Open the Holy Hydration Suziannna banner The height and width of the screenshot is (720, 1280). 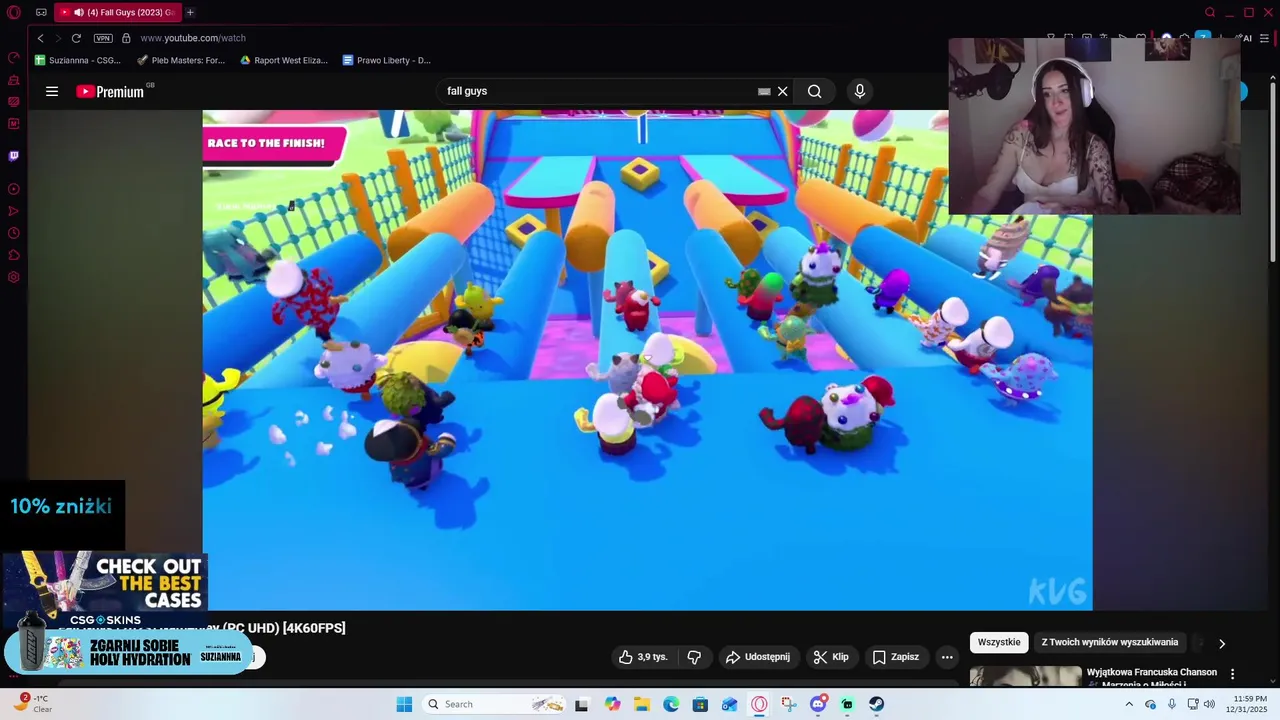[x=128, y=652]
